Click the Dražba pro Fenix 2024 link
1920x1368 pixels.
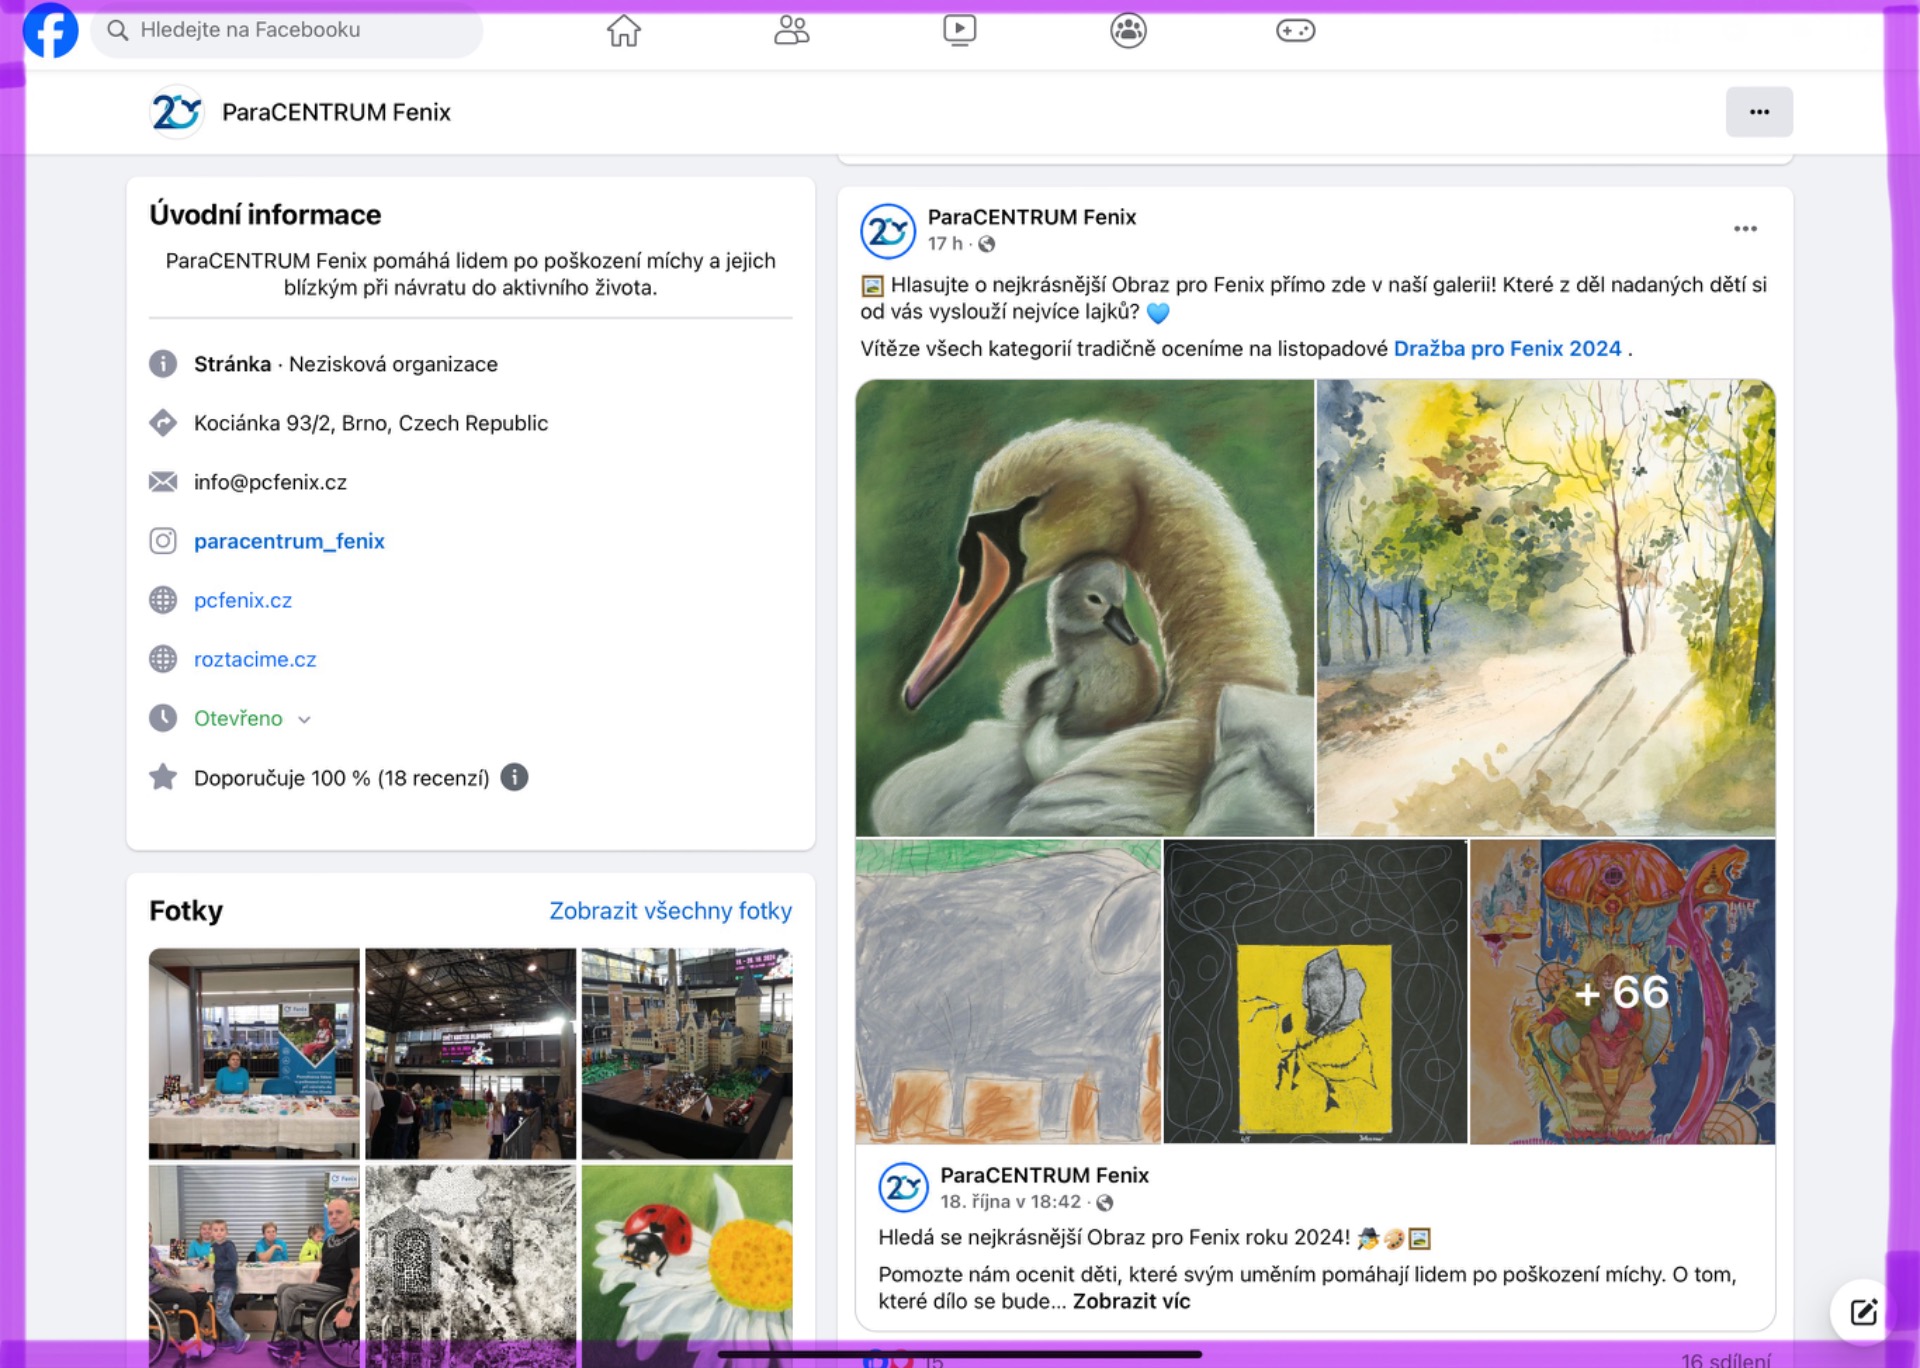pyautogui.click(x=1506, y=348)
